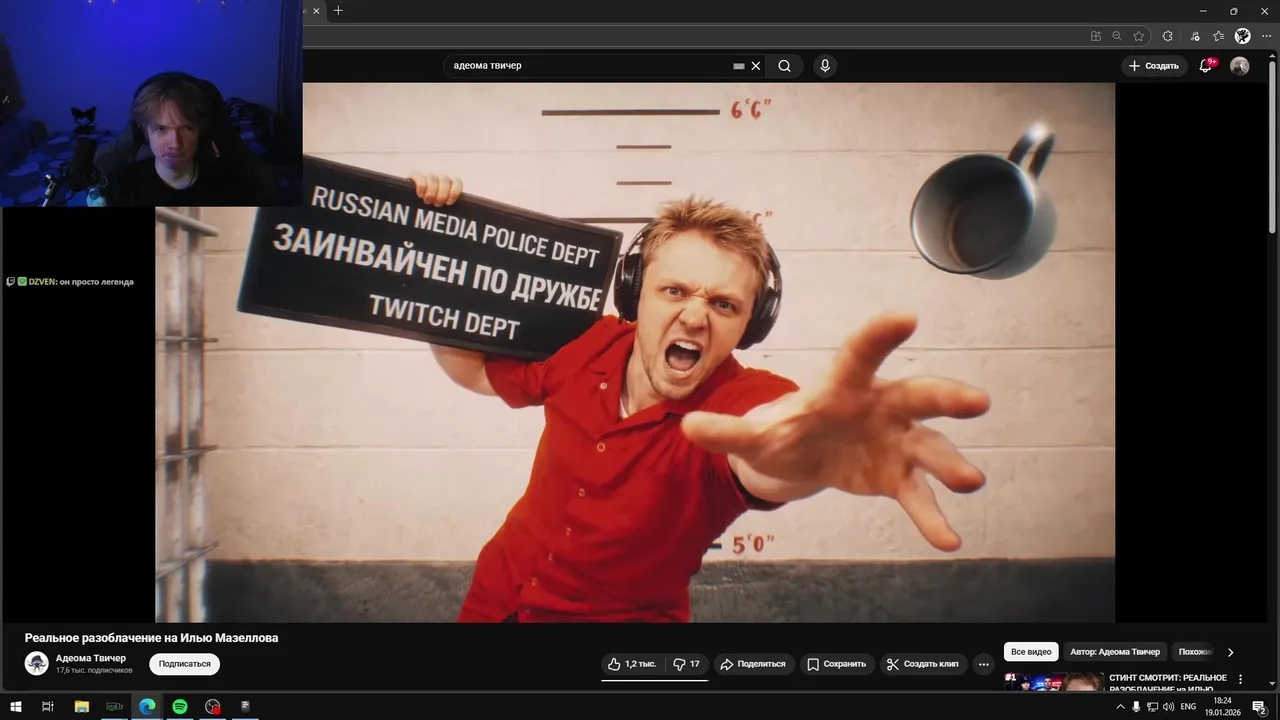Screen dimensions: 1280x720
Task: Open the volume speaker tray icon
Action: pyautogui.click(x=1168, y=707)
